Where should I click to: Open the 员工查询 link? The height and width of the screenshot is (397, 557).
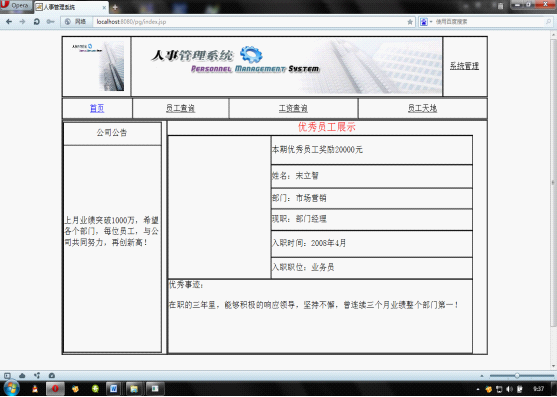tap(180, 108)
